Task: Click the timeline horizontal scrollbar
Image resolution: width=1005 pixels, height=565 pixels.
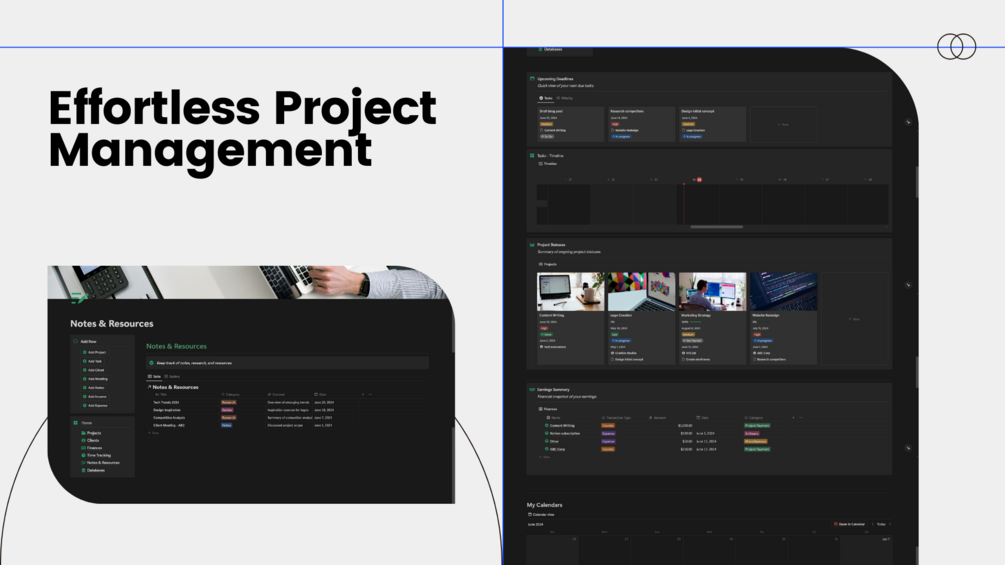Action: tap(717, 227)
